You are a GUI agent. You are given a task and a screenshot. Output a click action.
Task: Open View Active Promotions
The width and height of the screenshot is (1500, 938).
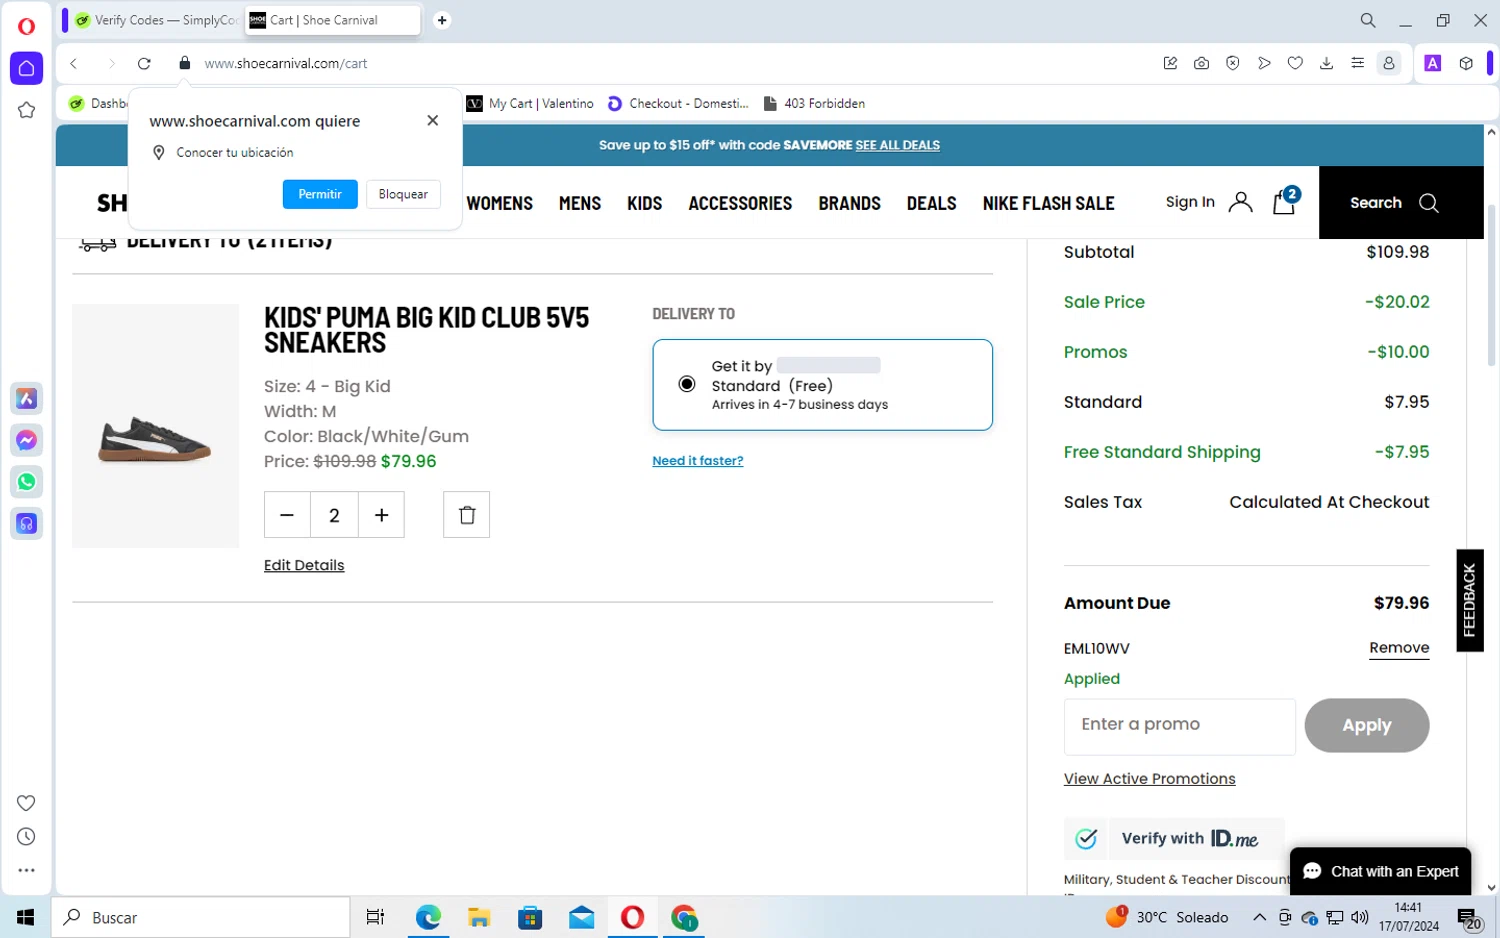click(1150, 779)
